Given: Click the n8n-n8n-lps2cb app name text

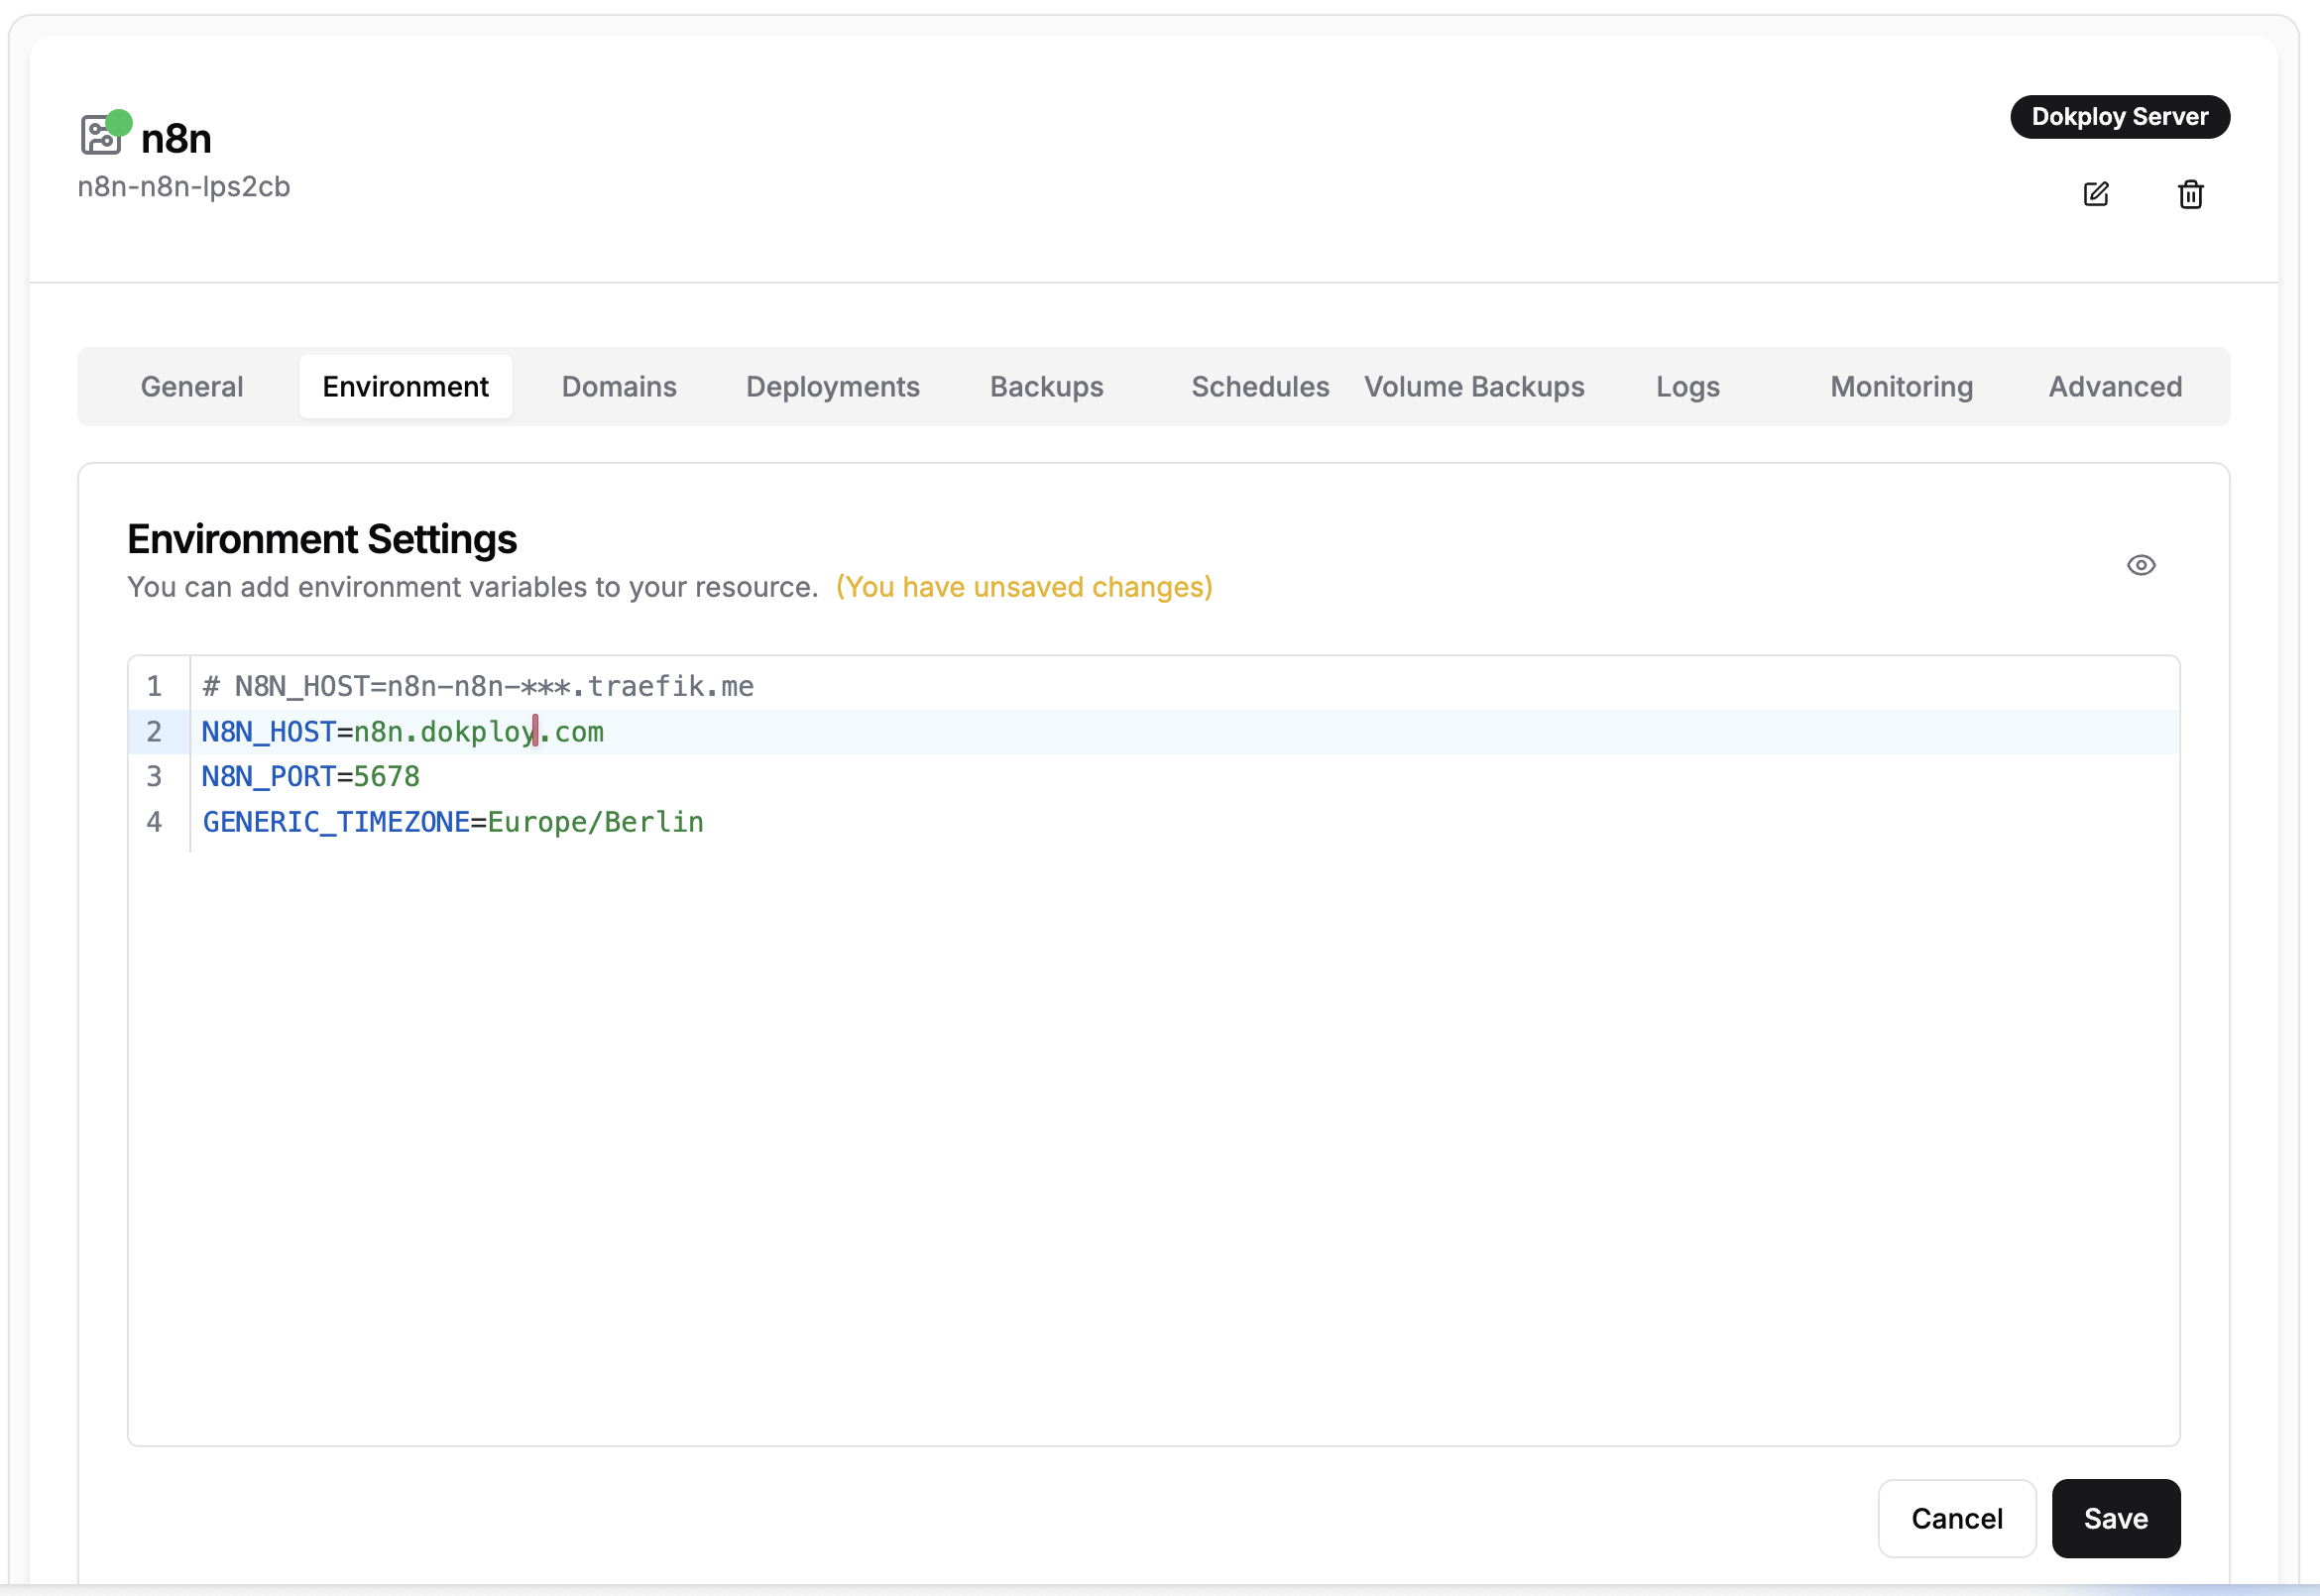Looking at the screenshot, I should pos(184,187).
